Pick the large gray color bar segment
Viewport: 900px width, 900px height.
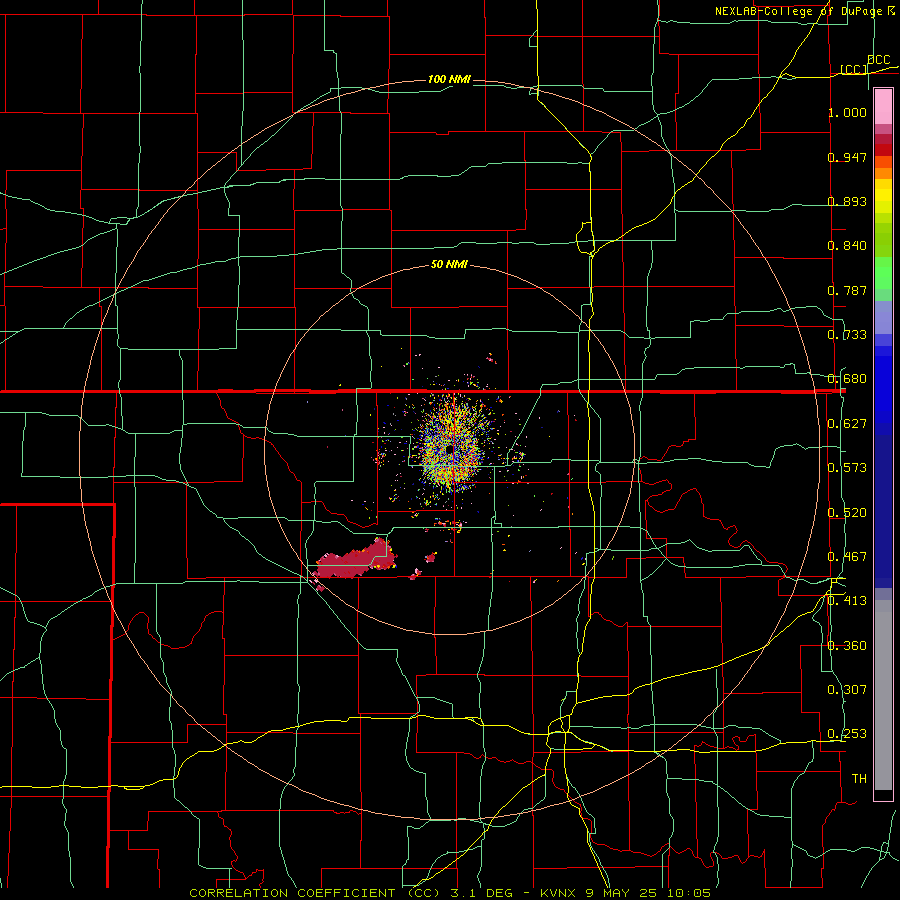[883, 695]
